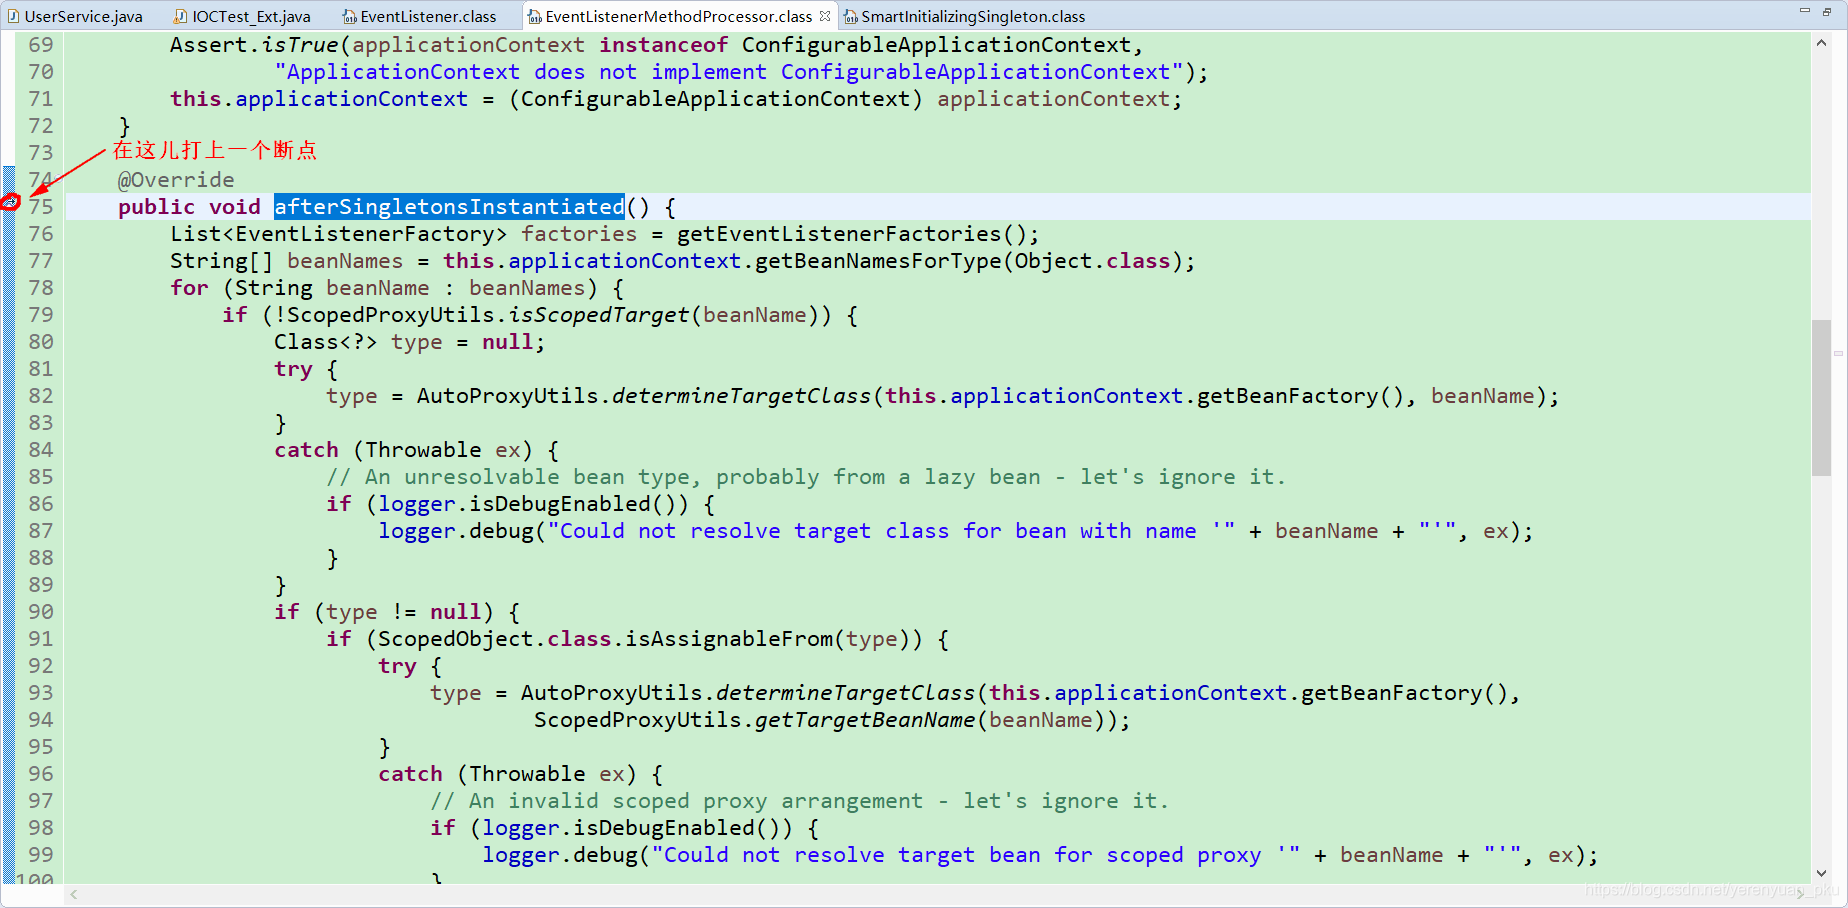Minimize the editor area

pyautogui.click(x=1805, y=10)
